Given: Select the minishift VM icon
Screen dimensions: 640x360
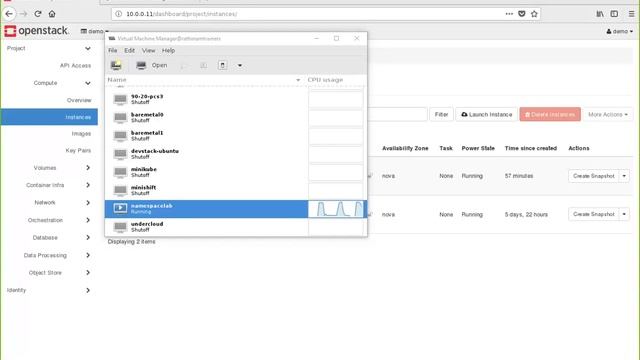Looking at the screenshot, I should click(120, 190).
